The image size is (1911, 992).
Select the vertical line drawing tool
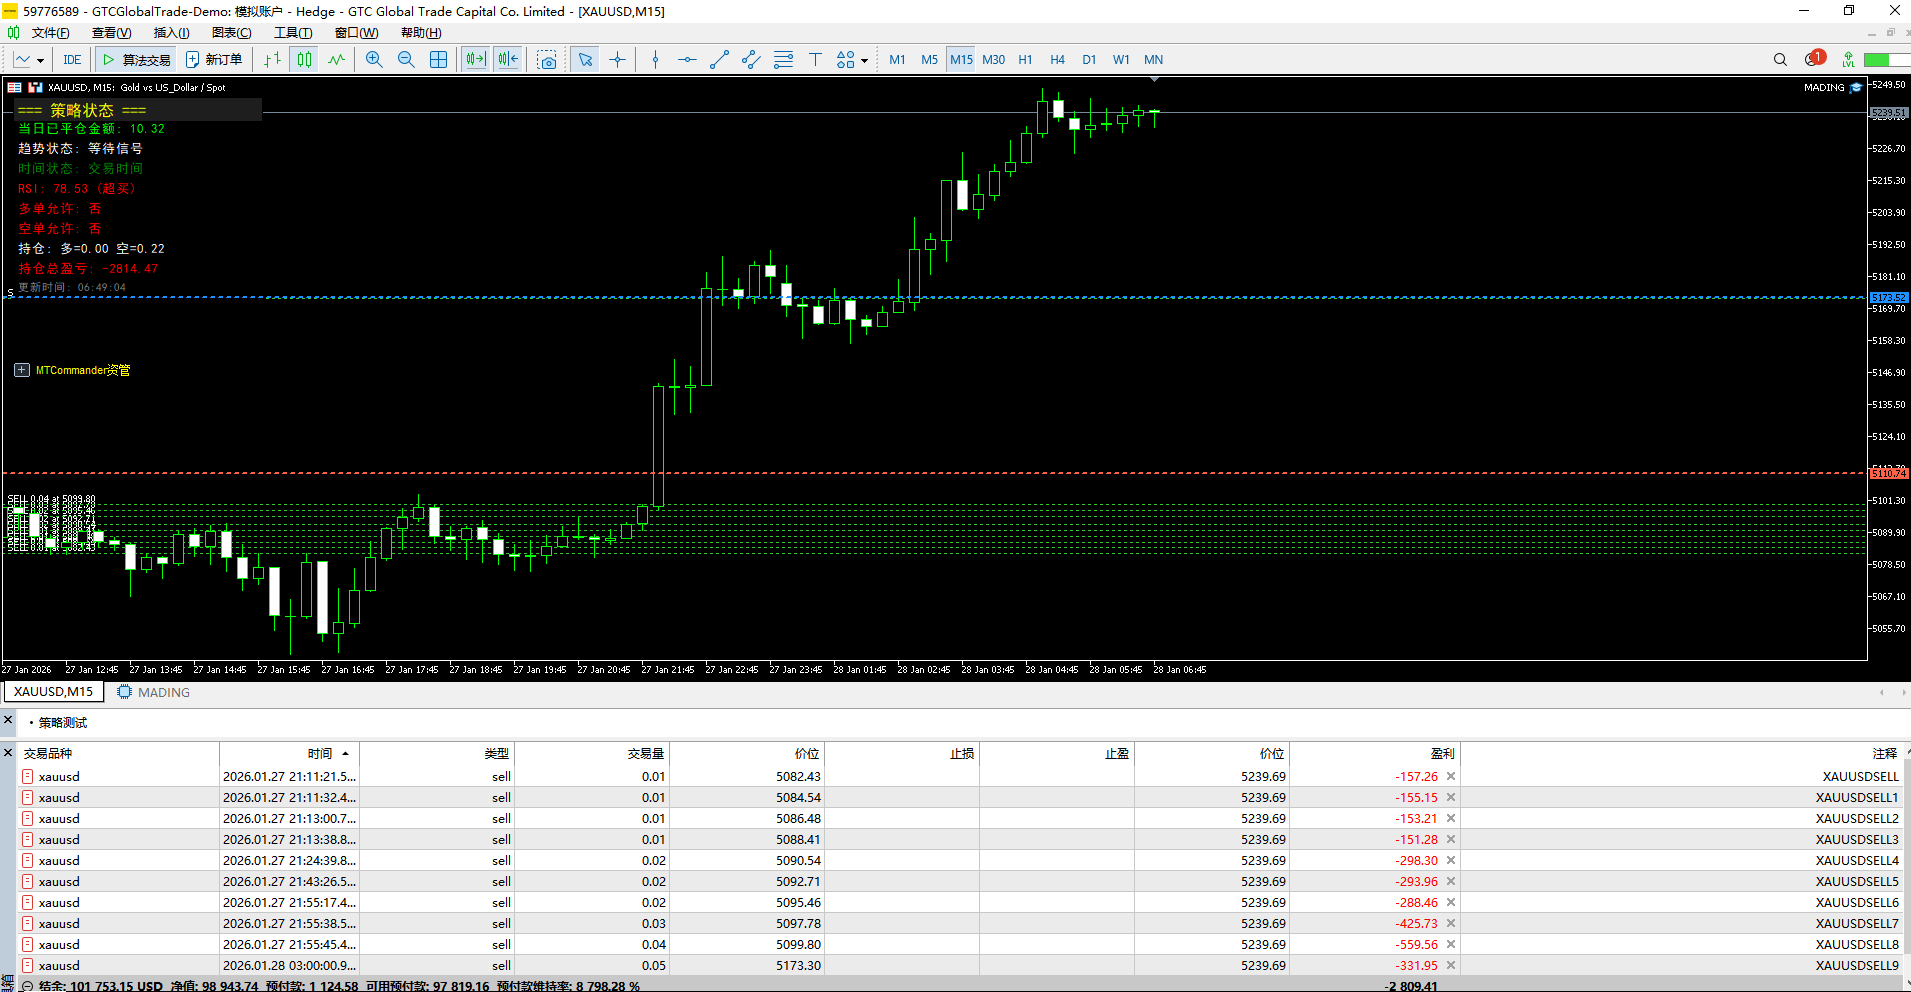tap(655, 60)
